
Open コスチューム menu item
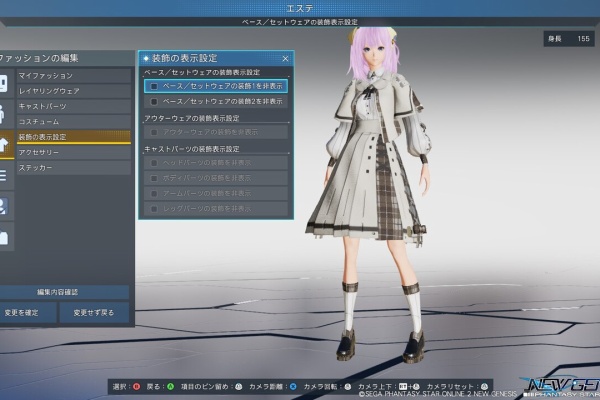(x=74, y=122)
